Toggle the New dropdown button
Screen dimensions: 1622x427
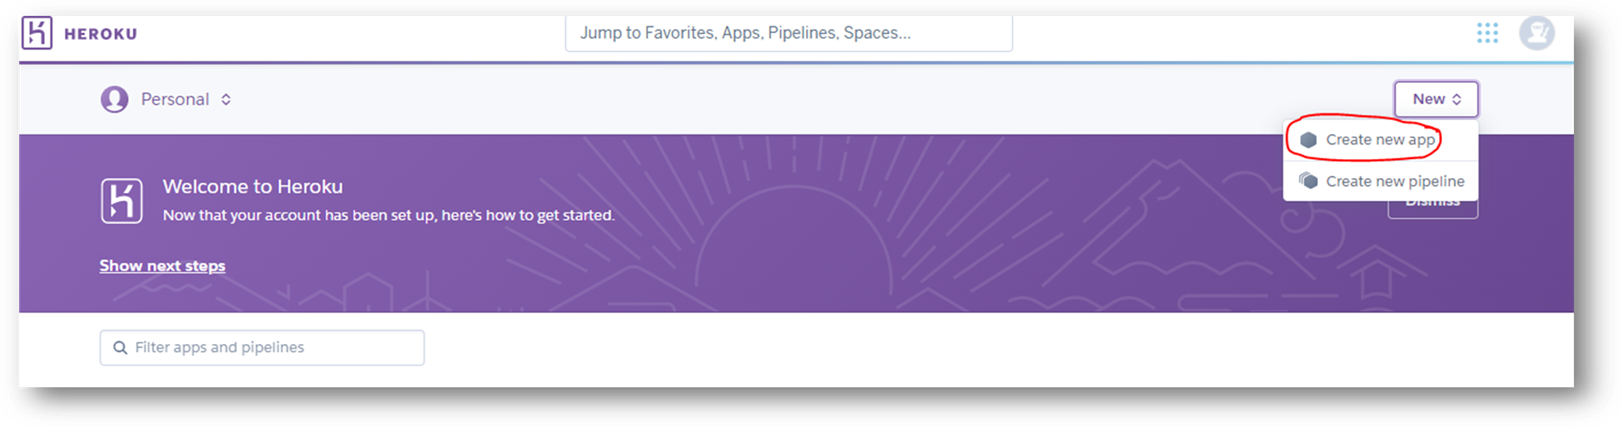[1436, 99]
